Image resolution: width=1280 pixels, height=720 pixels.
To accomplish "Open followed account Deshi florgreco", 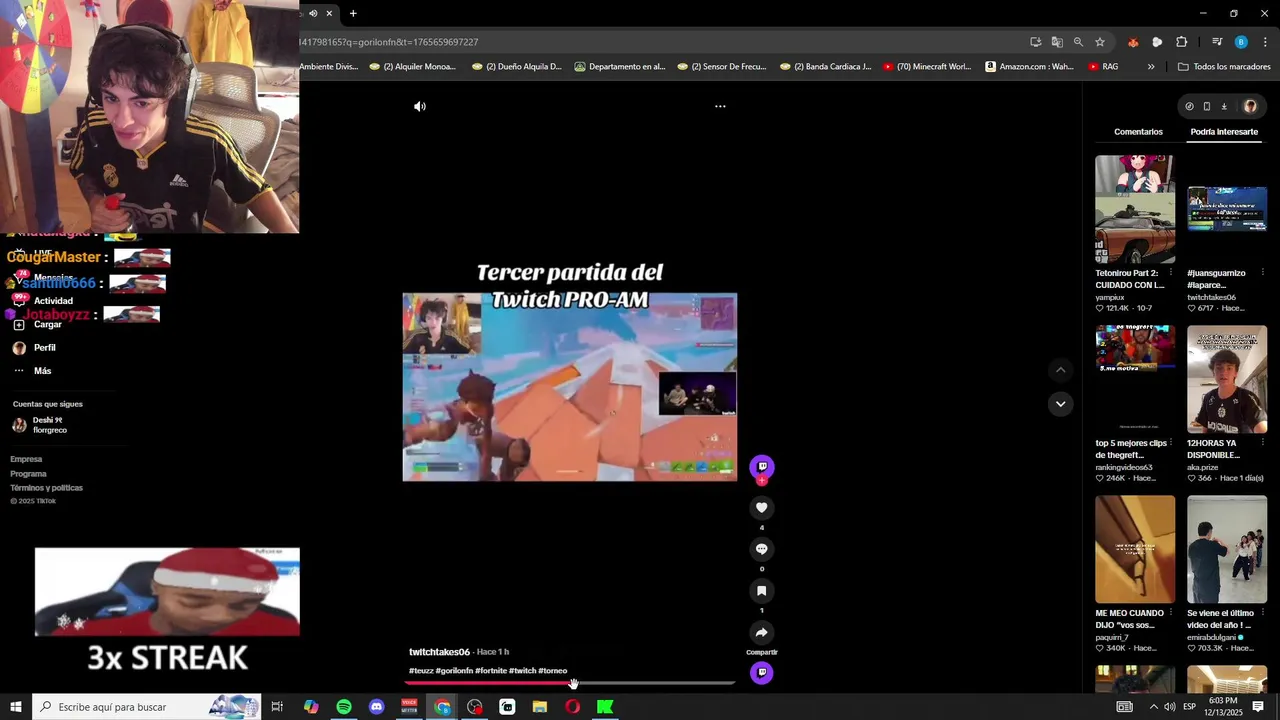I will [40, 425].
